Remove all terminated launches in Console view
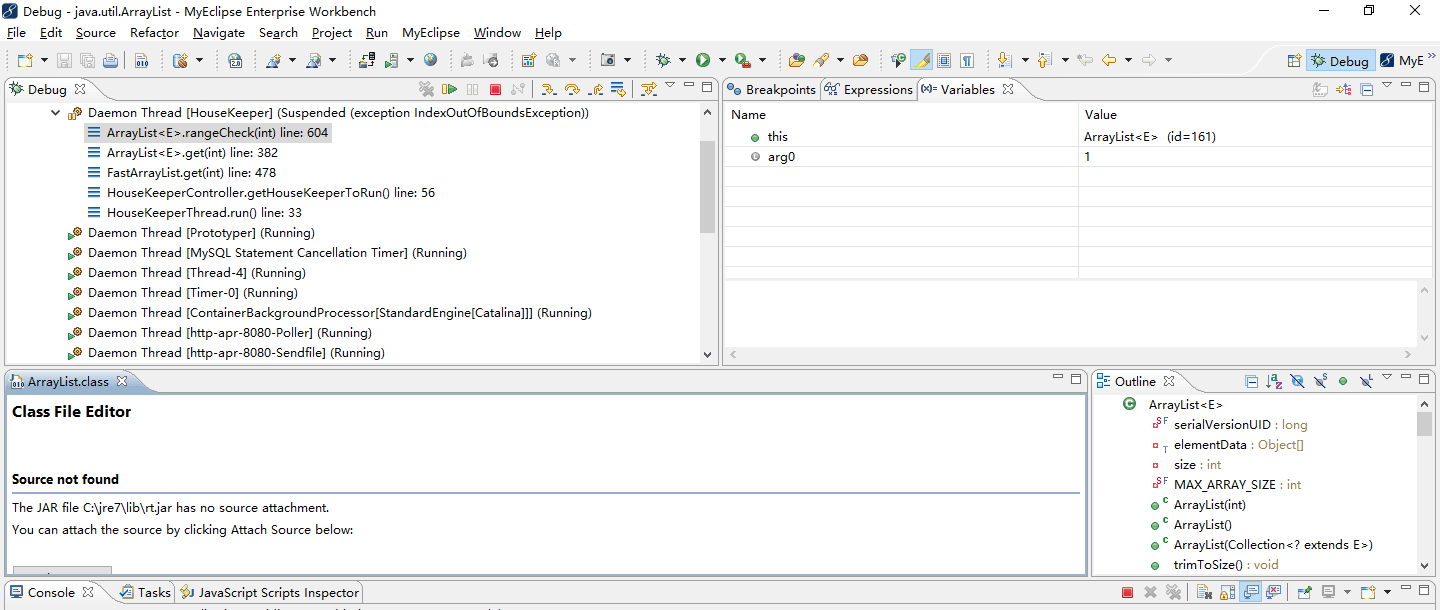 click(1174, 592)
